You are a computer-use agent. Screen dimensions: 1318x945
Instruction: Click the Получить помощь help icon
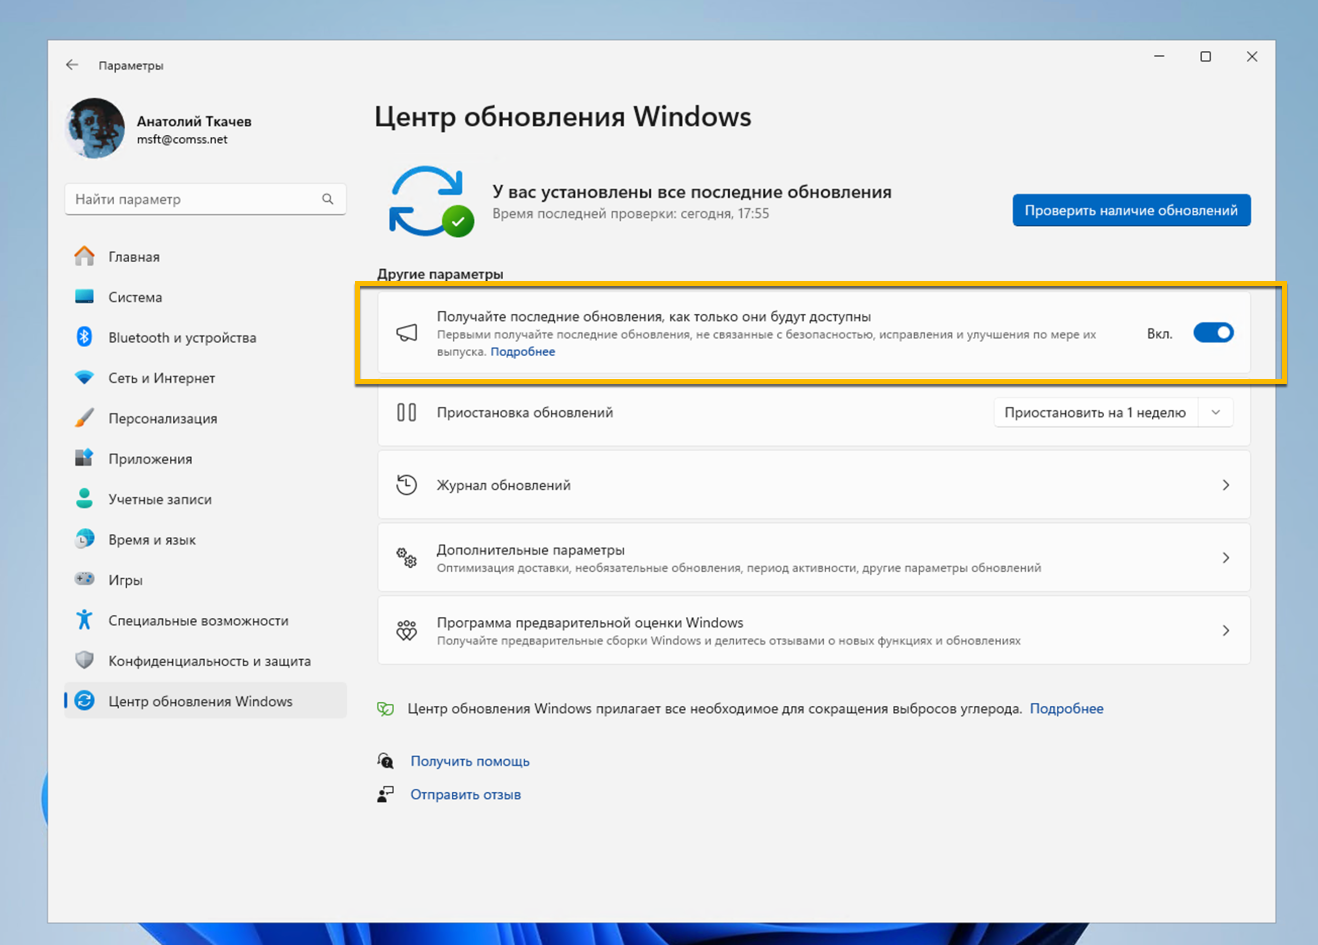[386, 761]
